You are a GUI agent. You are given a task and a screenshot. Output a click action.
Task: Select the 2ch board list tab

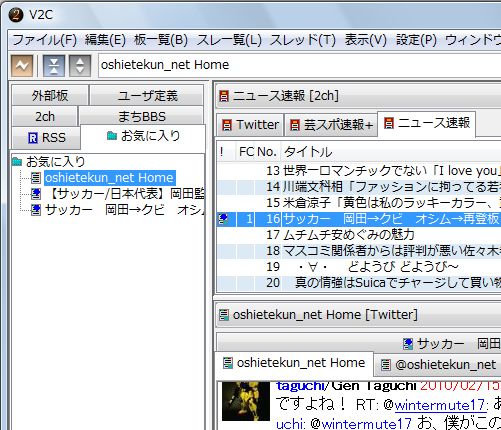45,117
